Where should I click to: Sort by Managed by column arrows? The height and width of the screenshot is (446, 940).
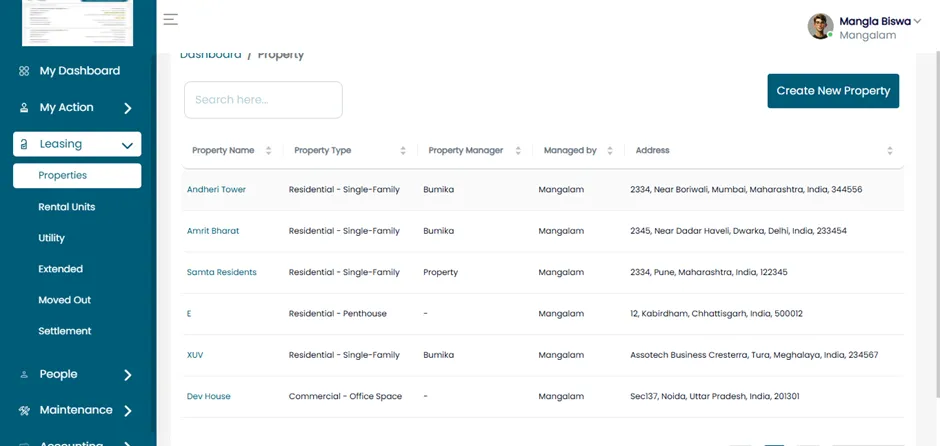click(610, 150)
